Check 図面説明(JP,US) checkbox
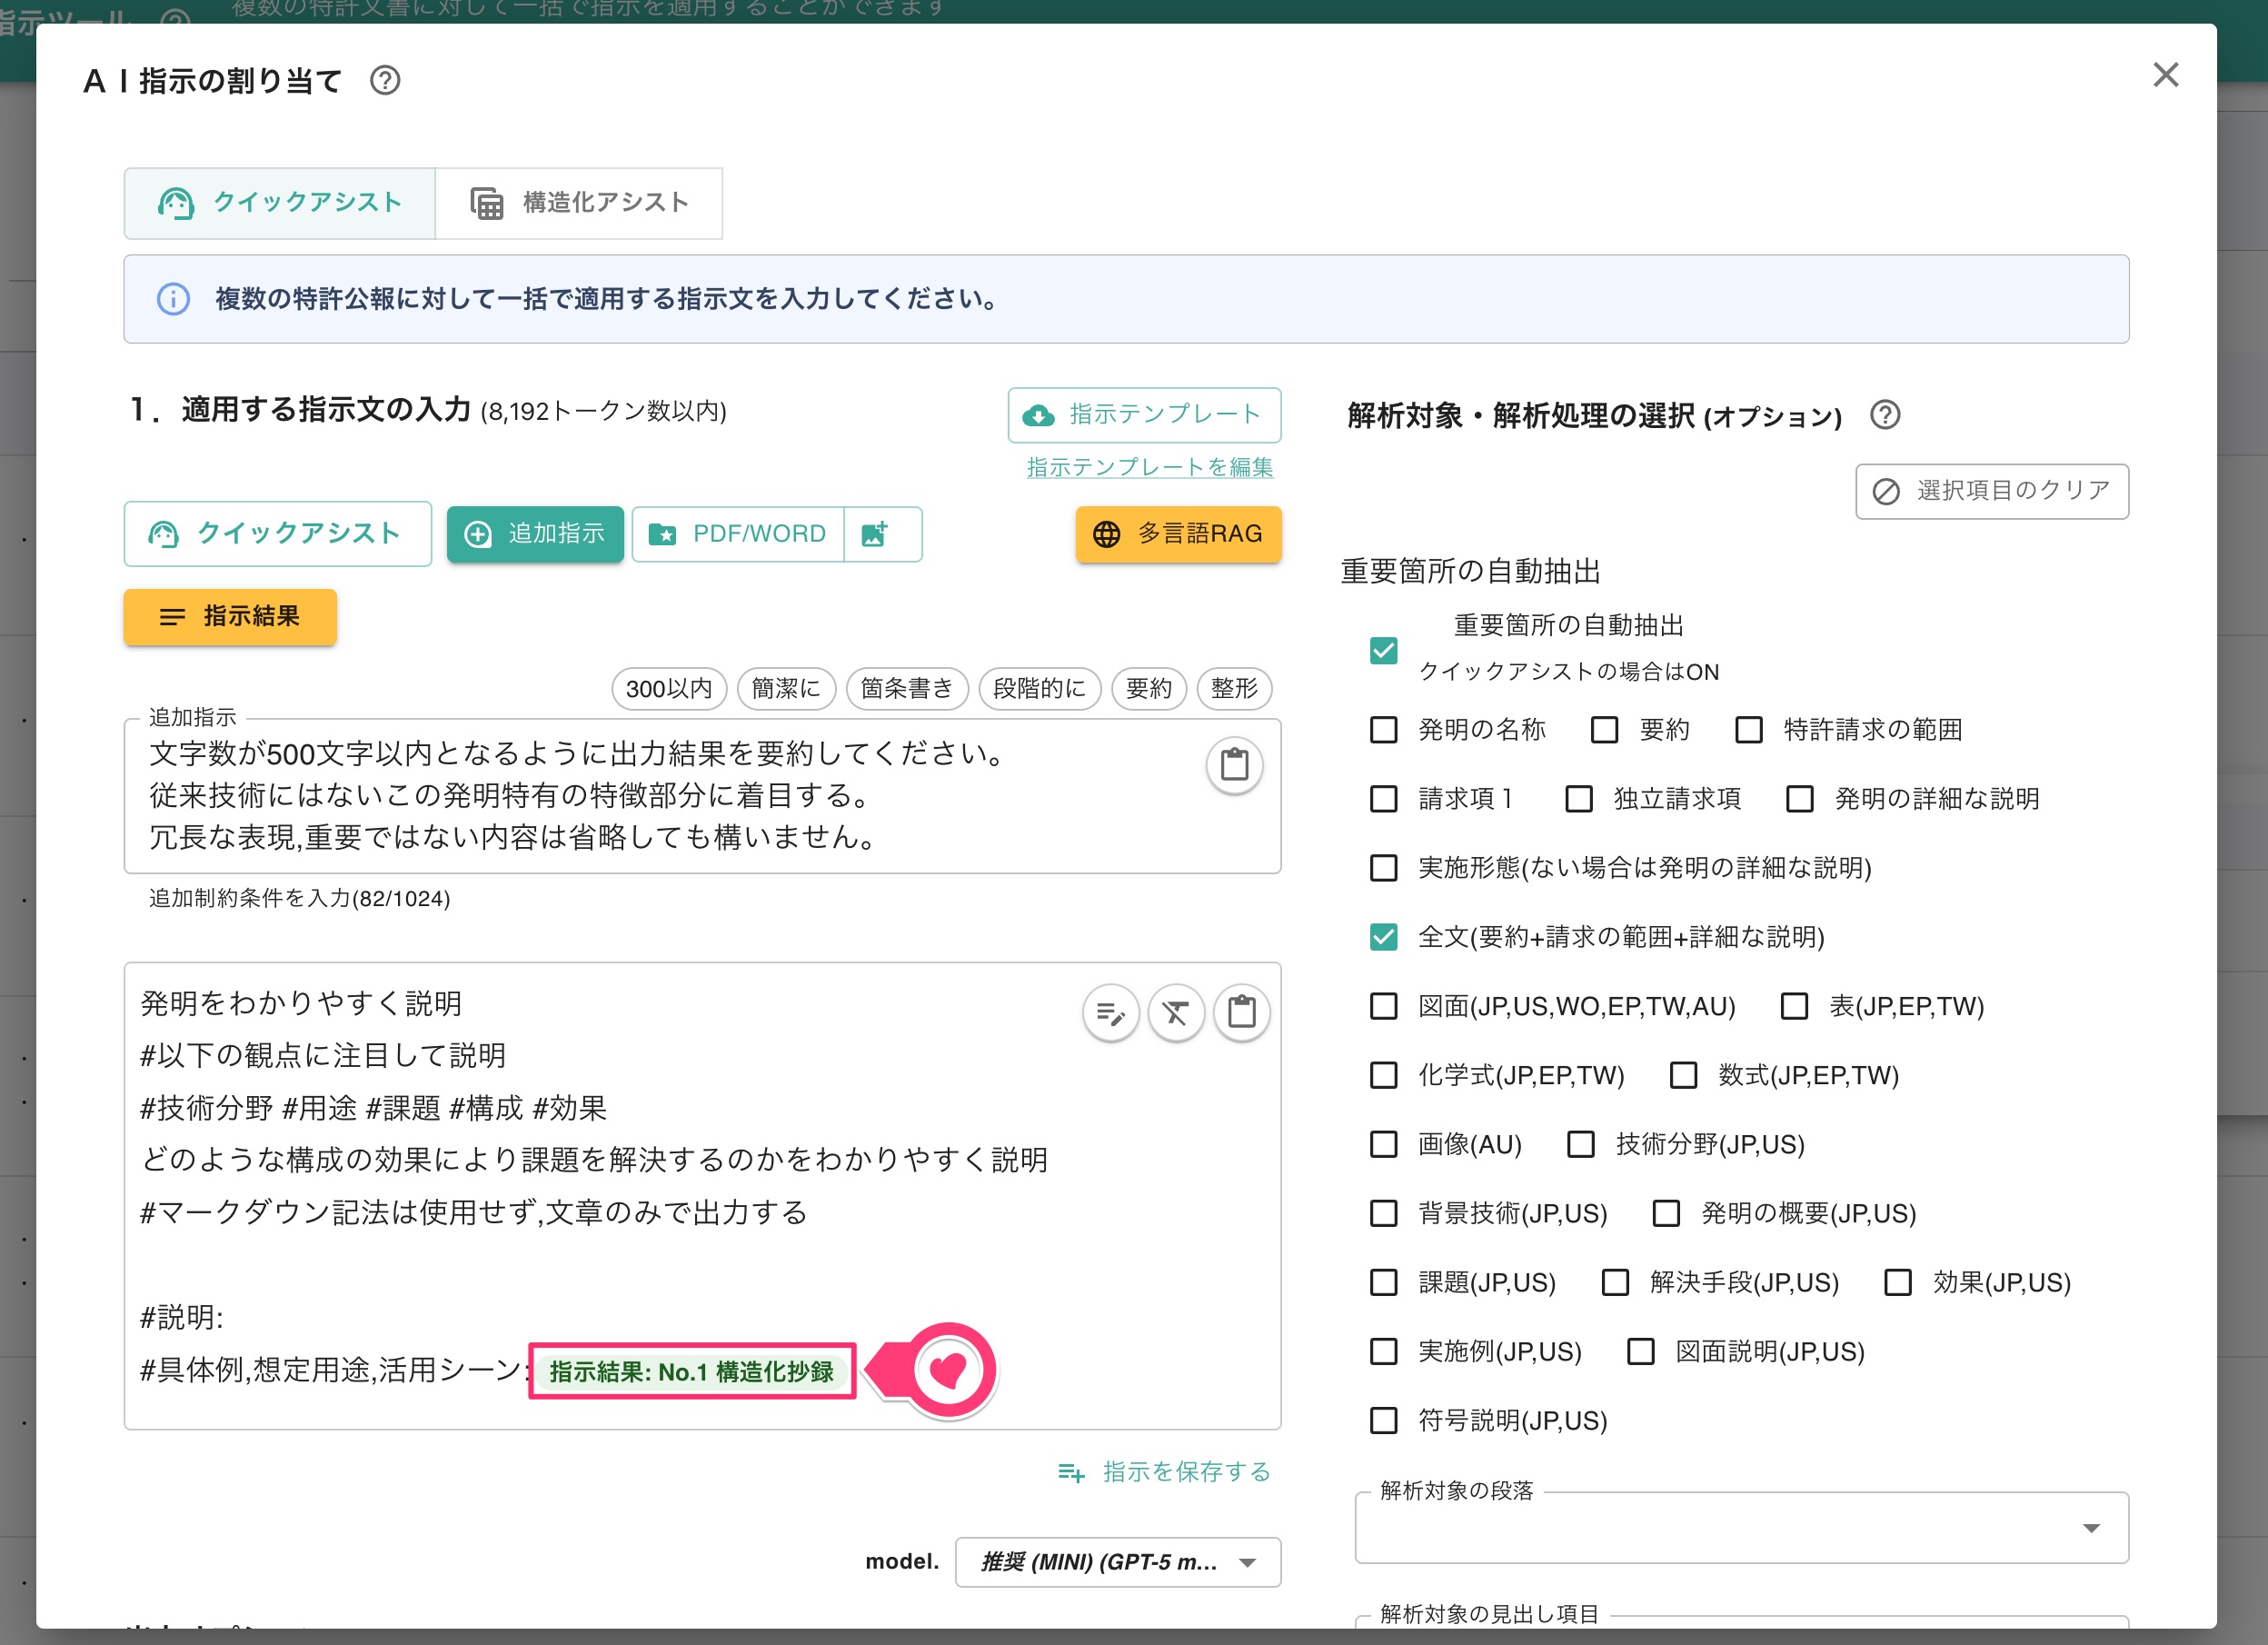 (1640, 1351)
